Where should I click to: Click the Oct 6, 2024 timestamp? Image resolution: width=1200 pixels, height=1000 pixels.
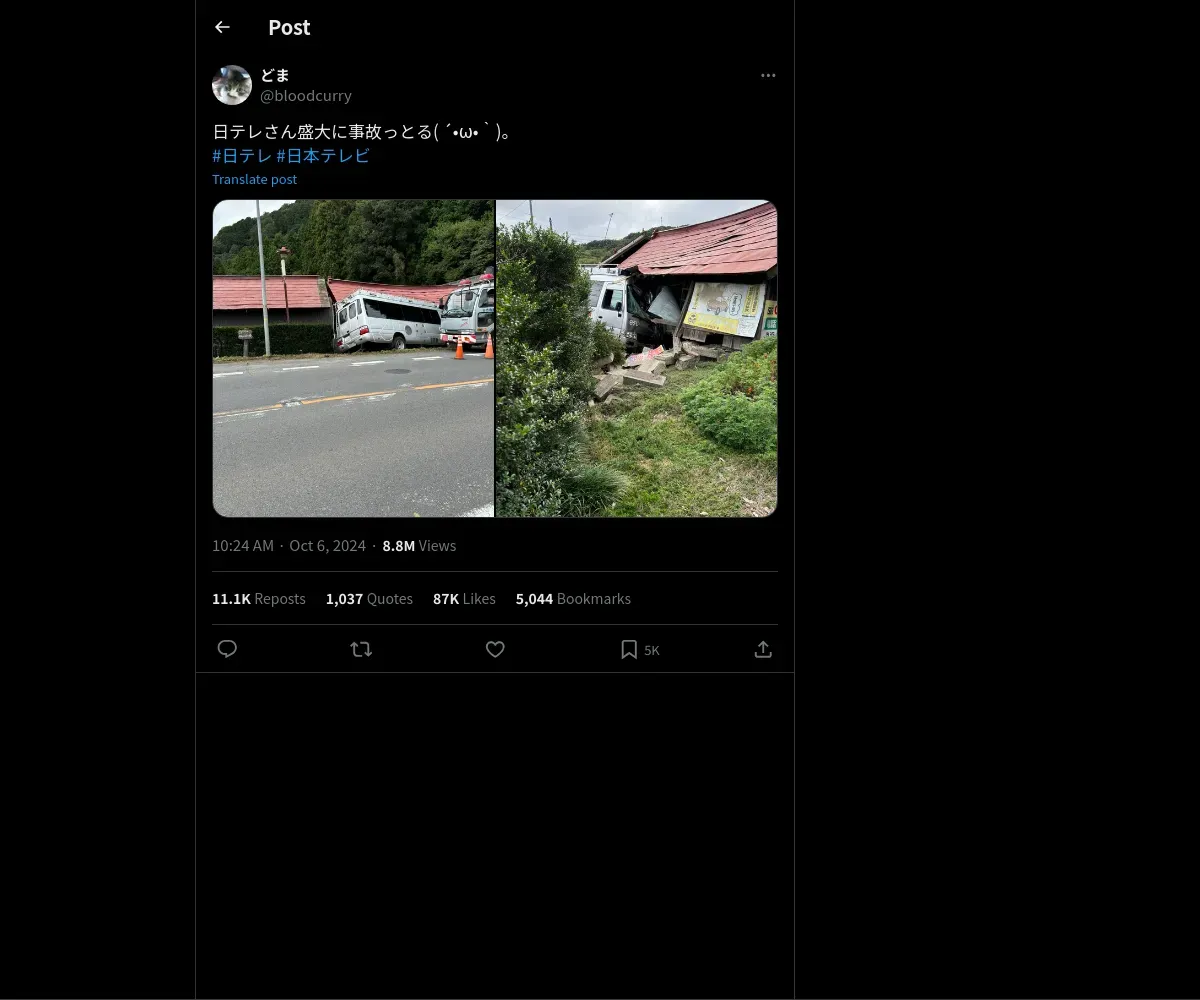(x=327, y=545)
